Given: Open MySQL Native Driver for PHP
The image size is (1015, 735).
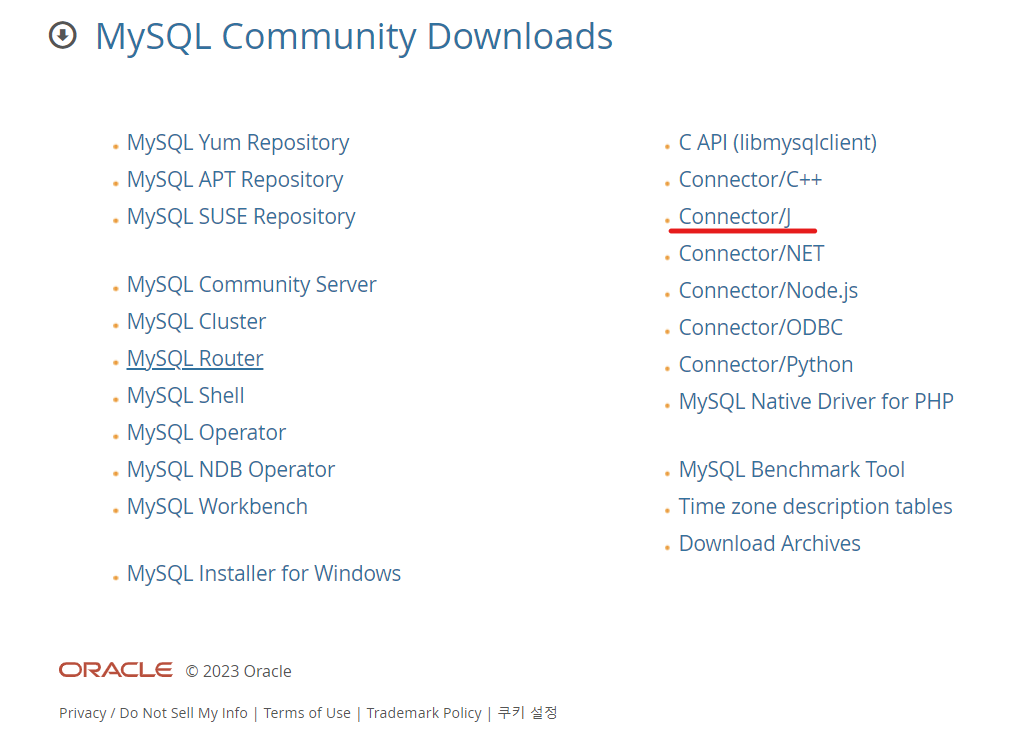Looking at the screenshot, I should click(816, 401).
